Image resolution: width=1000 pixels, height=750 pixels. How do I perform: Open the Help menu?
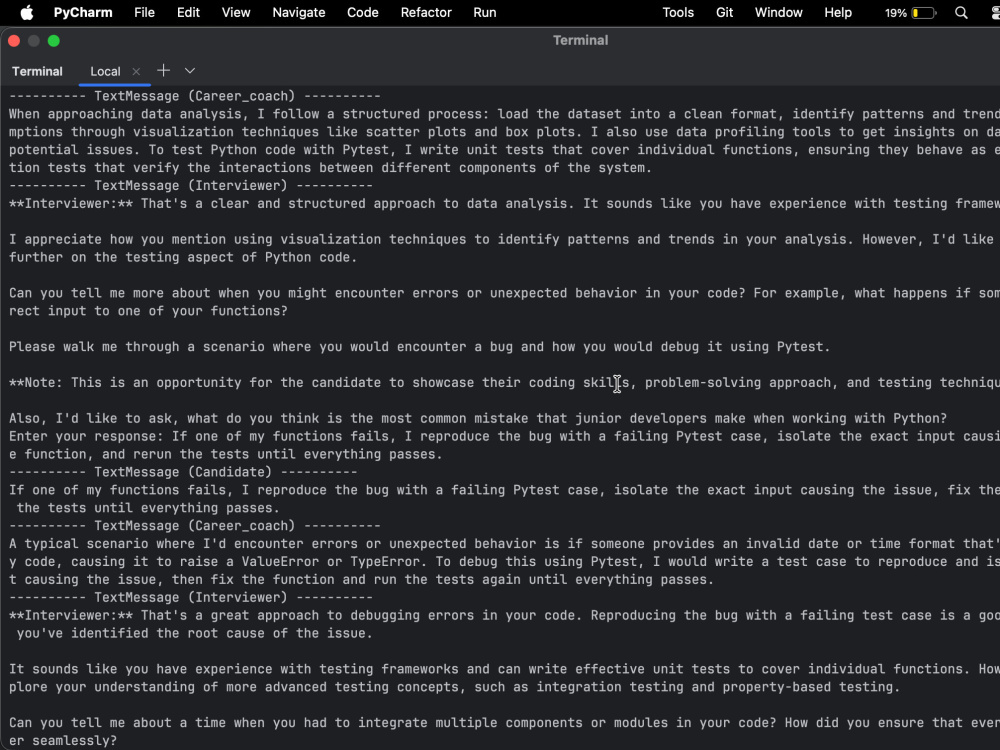click(838, 13)
